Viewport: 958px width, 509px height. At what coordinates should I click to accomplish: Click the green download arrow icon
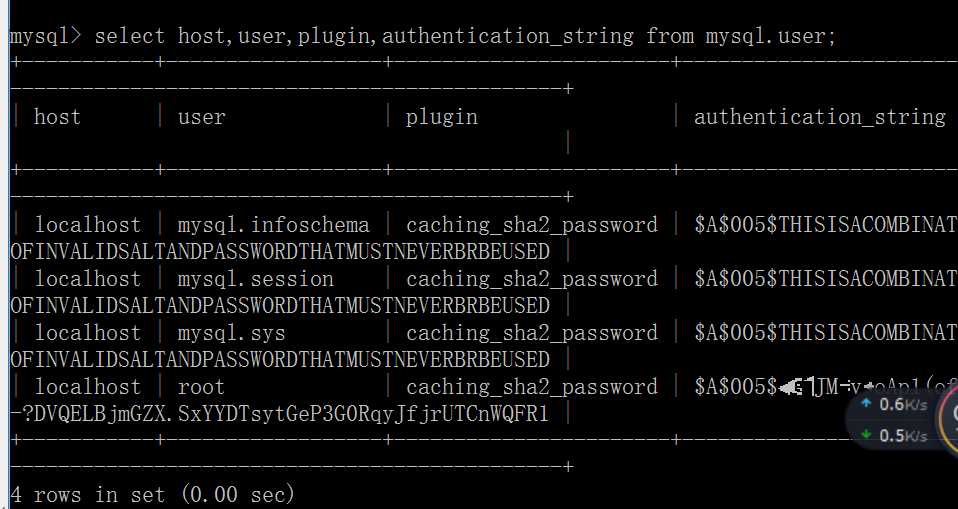point(866,434)
